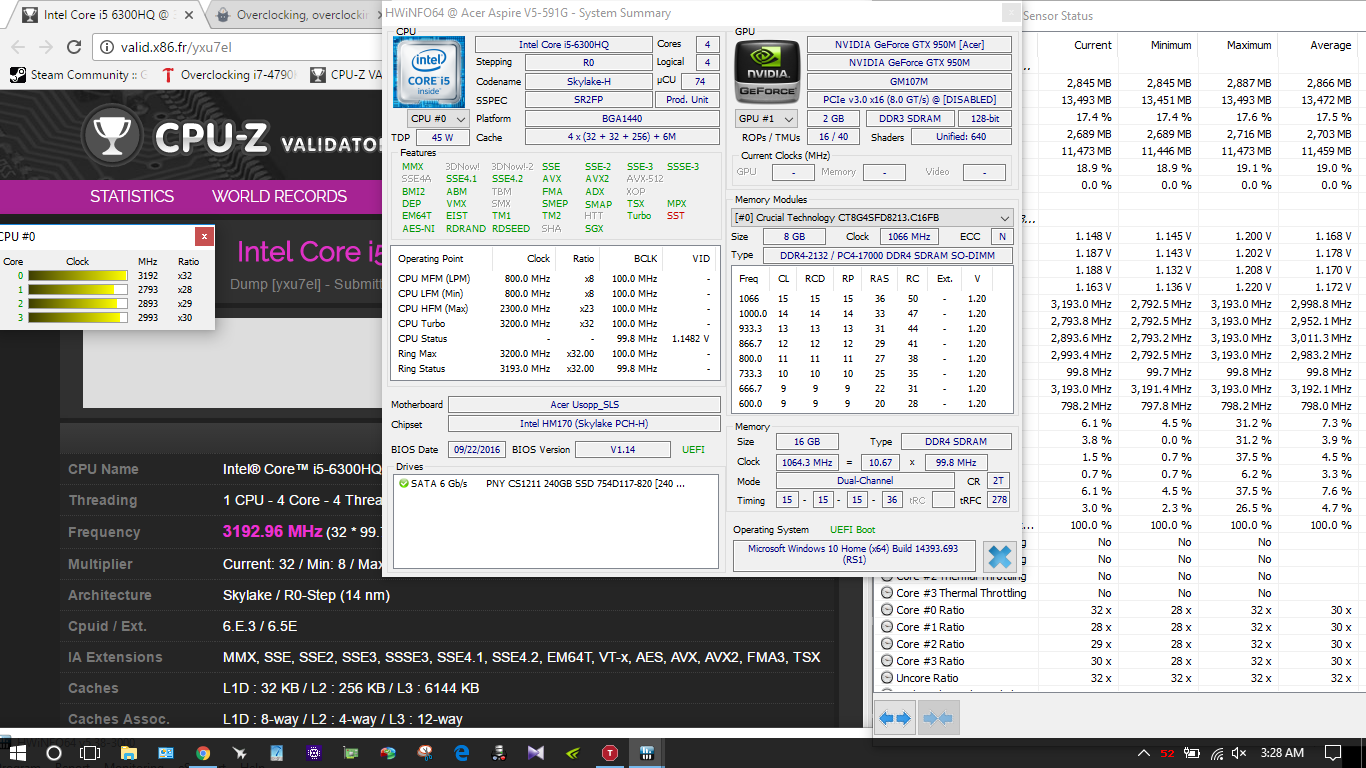This screenshot has width=1366, height=768.
Task: Open the CPU #0 selector dropdown
Action: click(x=438, y=119)
